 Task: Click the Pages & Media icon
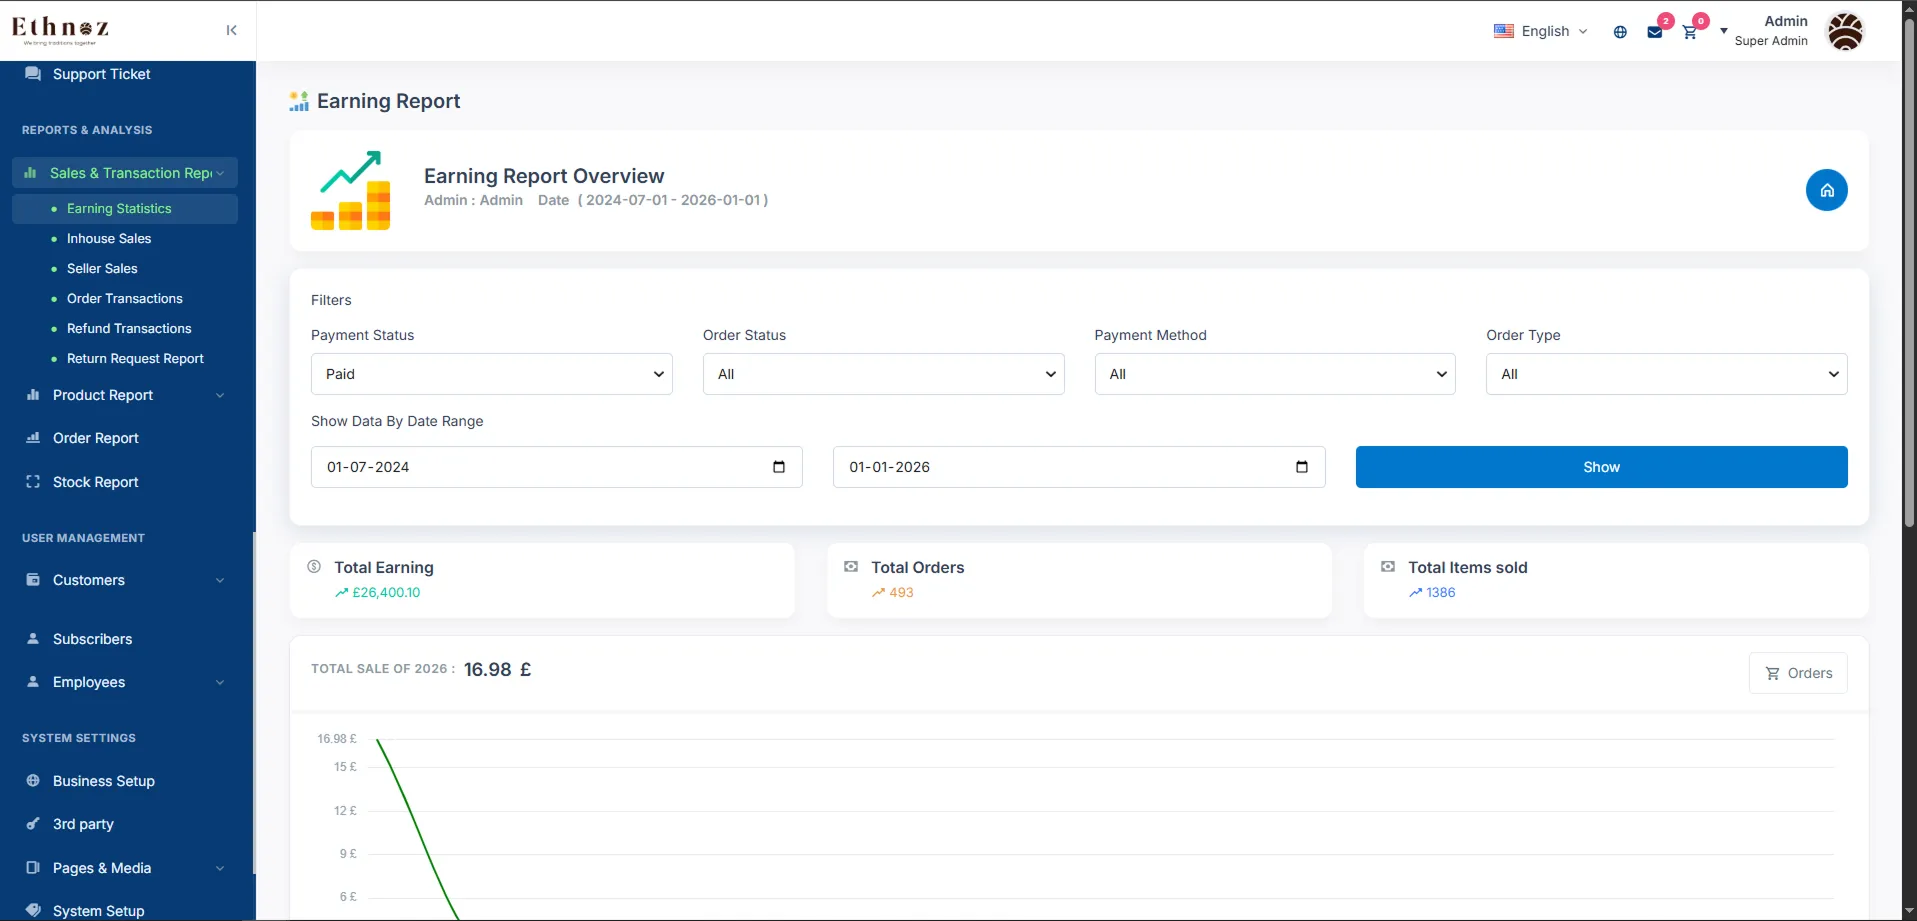pyautogui.click(x=33, y=868)
